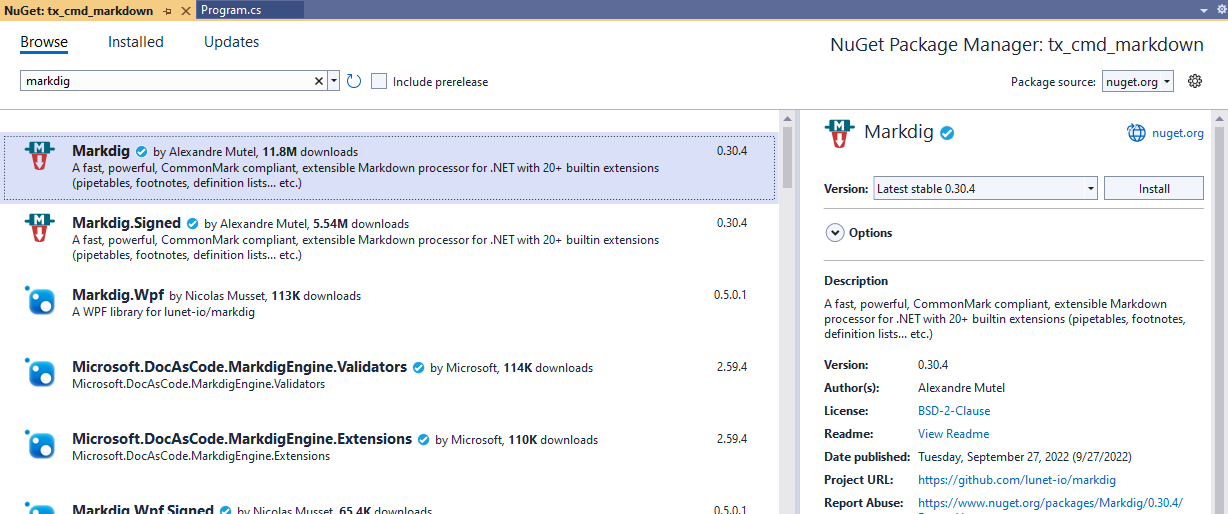Screen dimensions: 1228x514
Task: Click Markdig logo in details pane
Action: [x=839, y=133]
